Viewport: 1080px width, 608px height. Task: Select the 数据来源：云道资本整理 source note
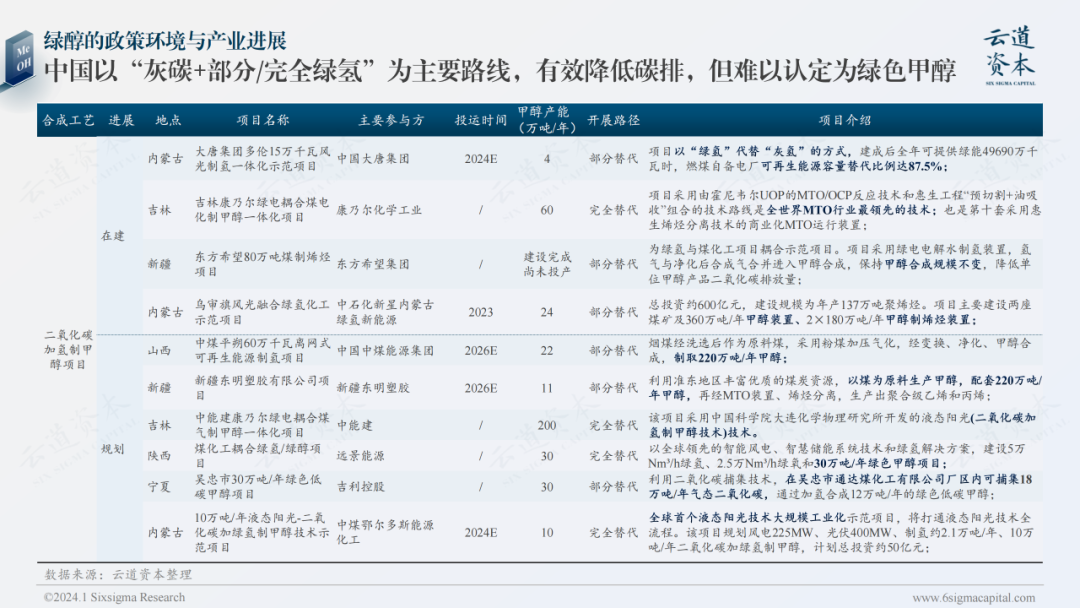click(118, 574)
